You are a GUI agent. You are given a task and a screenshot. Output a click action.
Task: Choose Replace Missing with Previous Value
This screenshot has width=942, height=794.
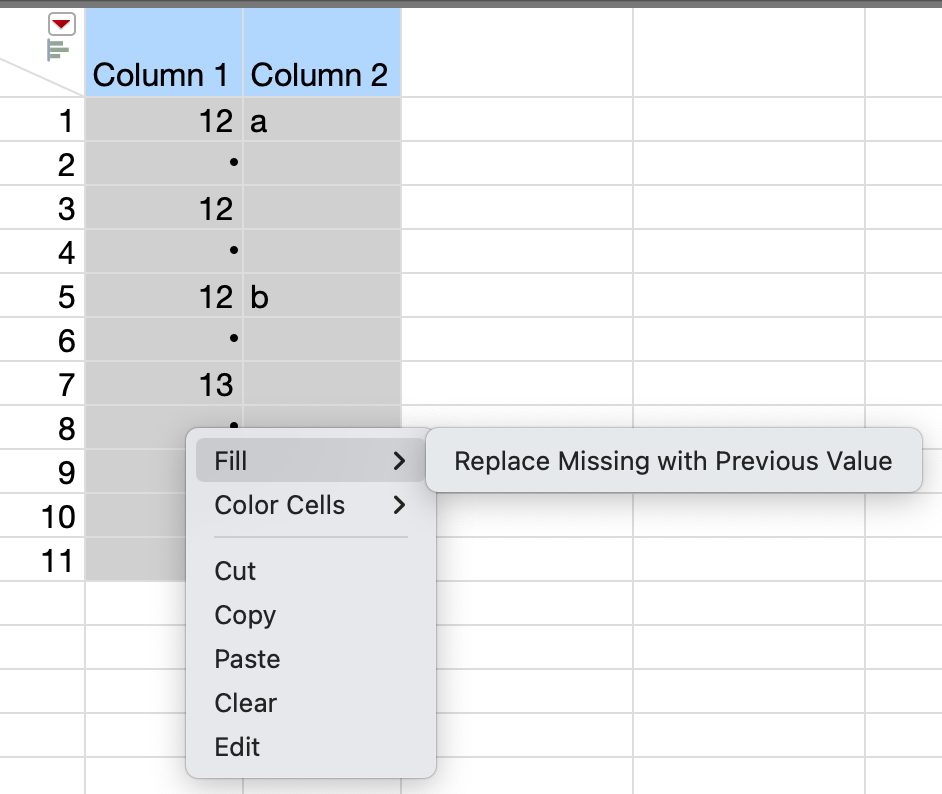tap(673, 461)
